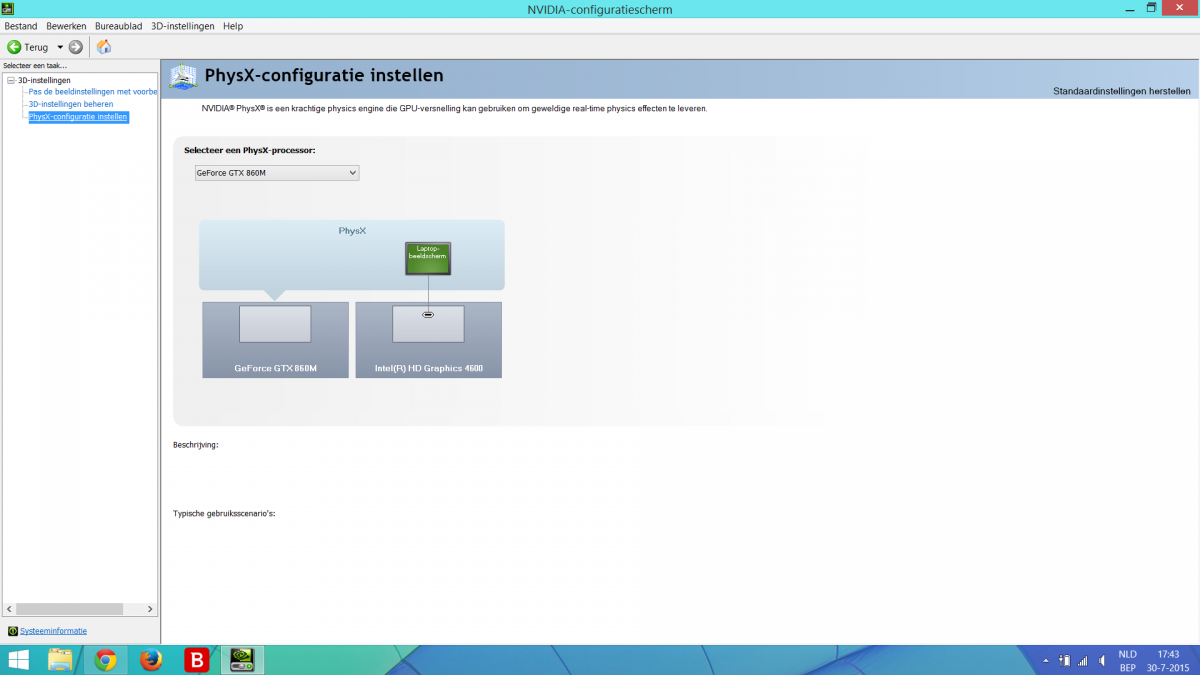The height and width of the screenshot is (675, 1200).
Task: Click the battery power tray icon
Action: 1065,661
